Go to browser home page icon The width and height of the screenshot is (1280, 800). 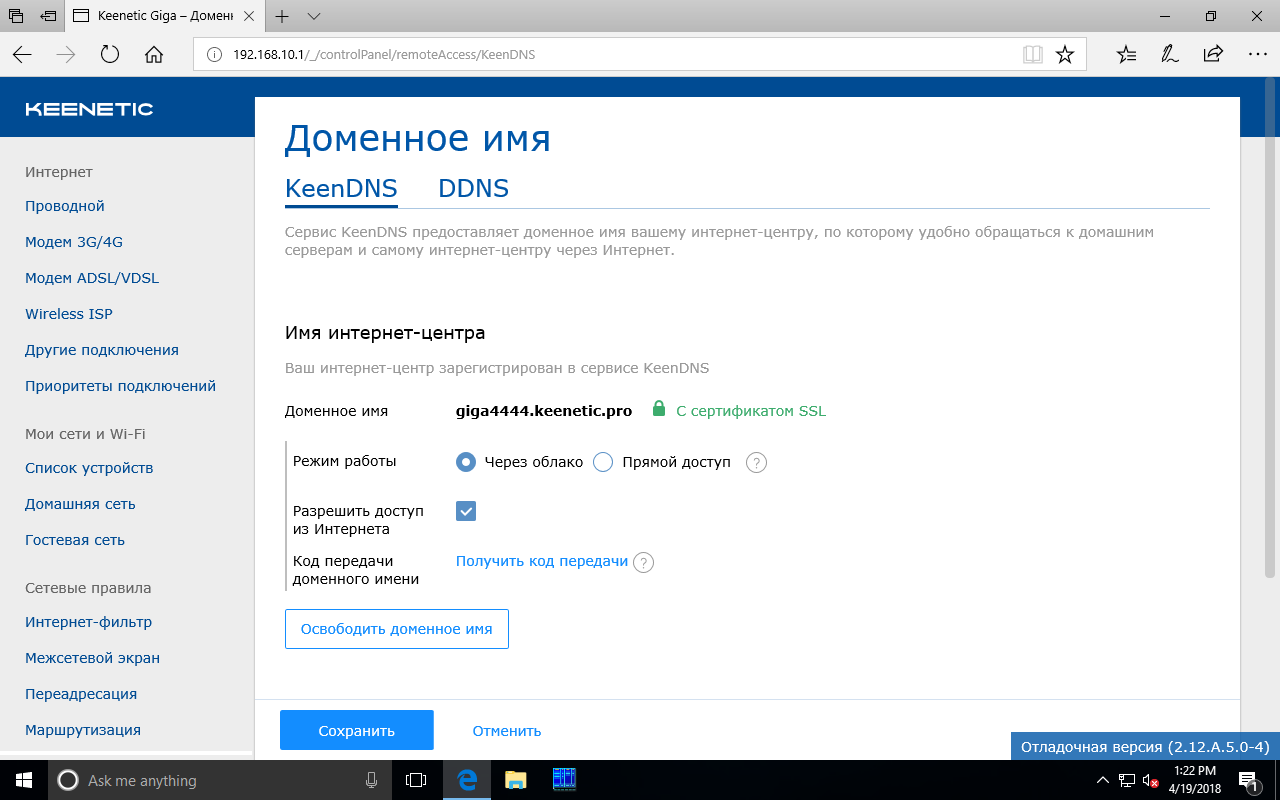click(x=154, y=55)
